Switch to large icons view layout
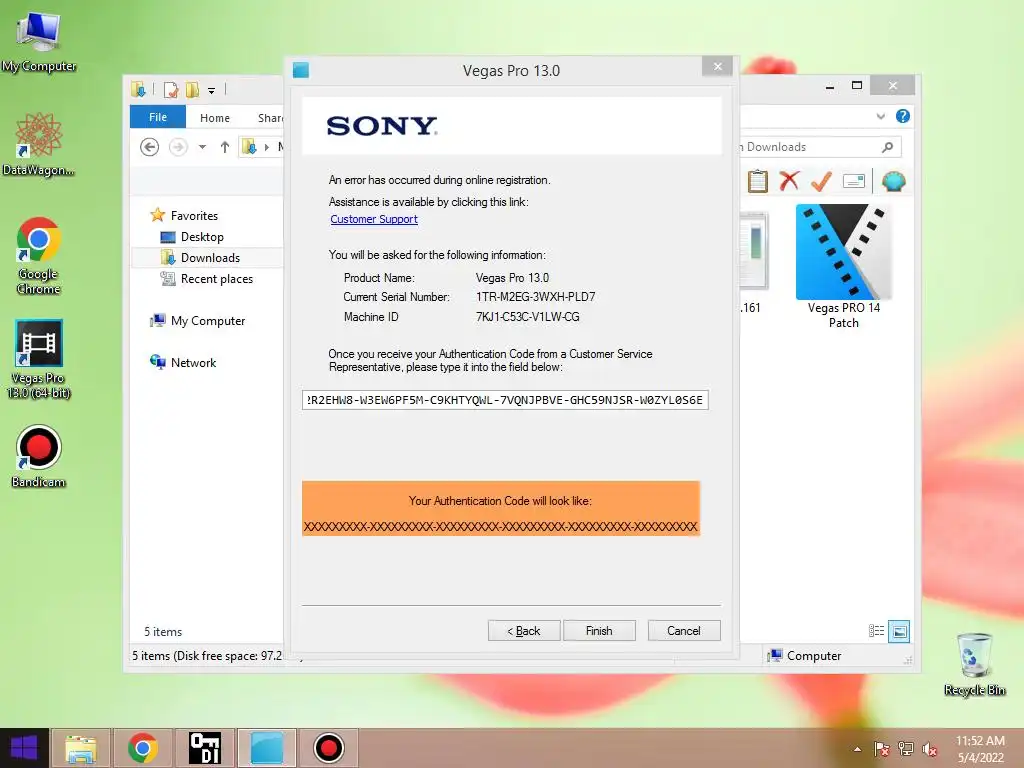 pos(899,631)
